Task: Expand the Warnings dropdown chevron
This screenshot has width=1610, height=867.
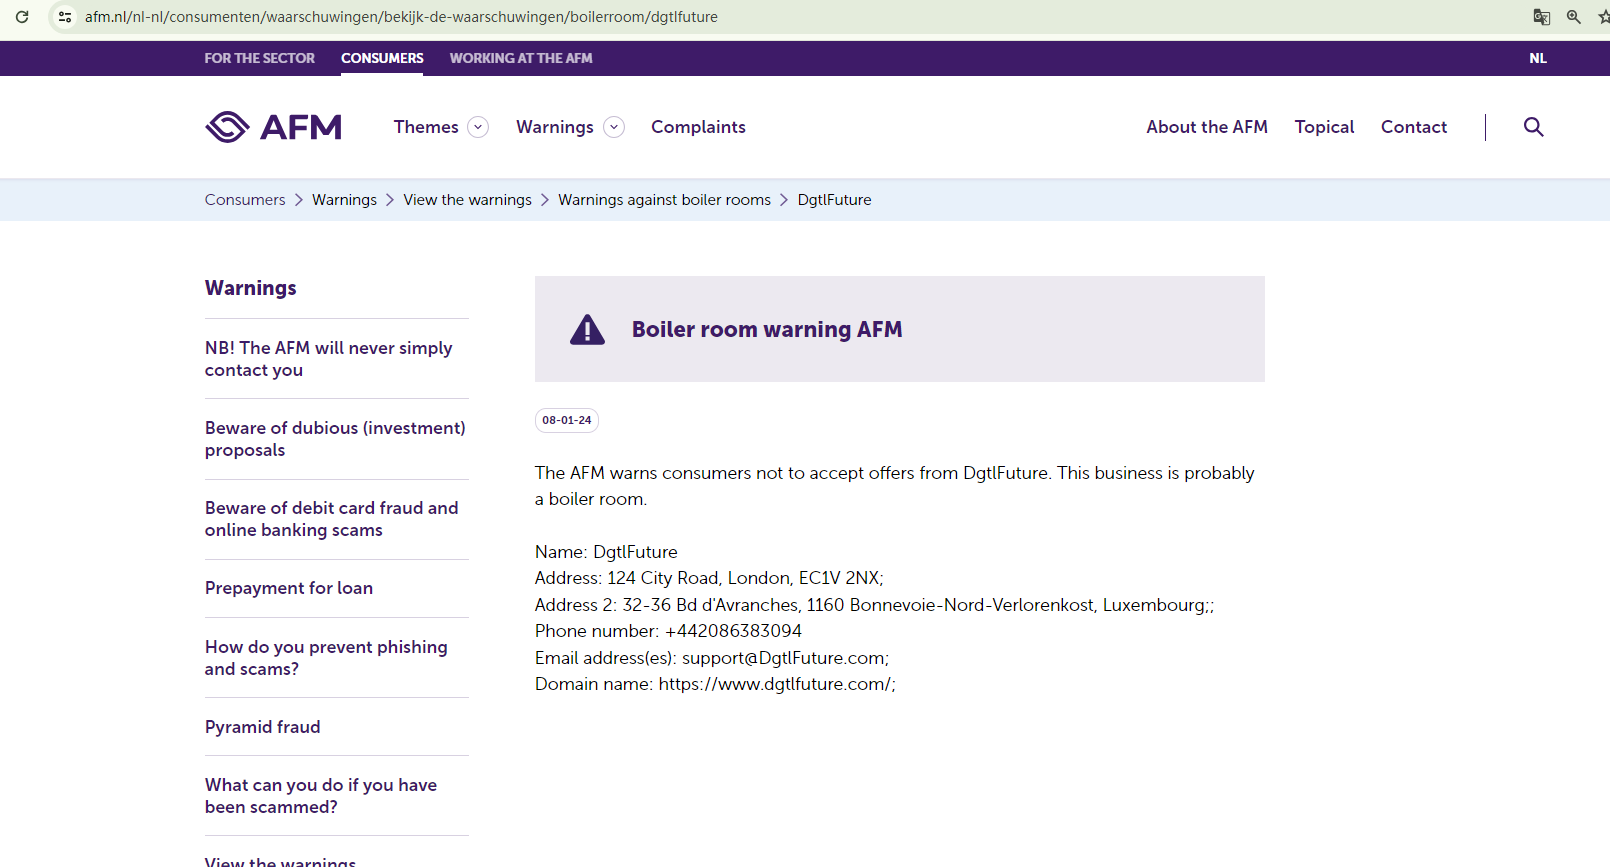Action: [x=614, y=127]
